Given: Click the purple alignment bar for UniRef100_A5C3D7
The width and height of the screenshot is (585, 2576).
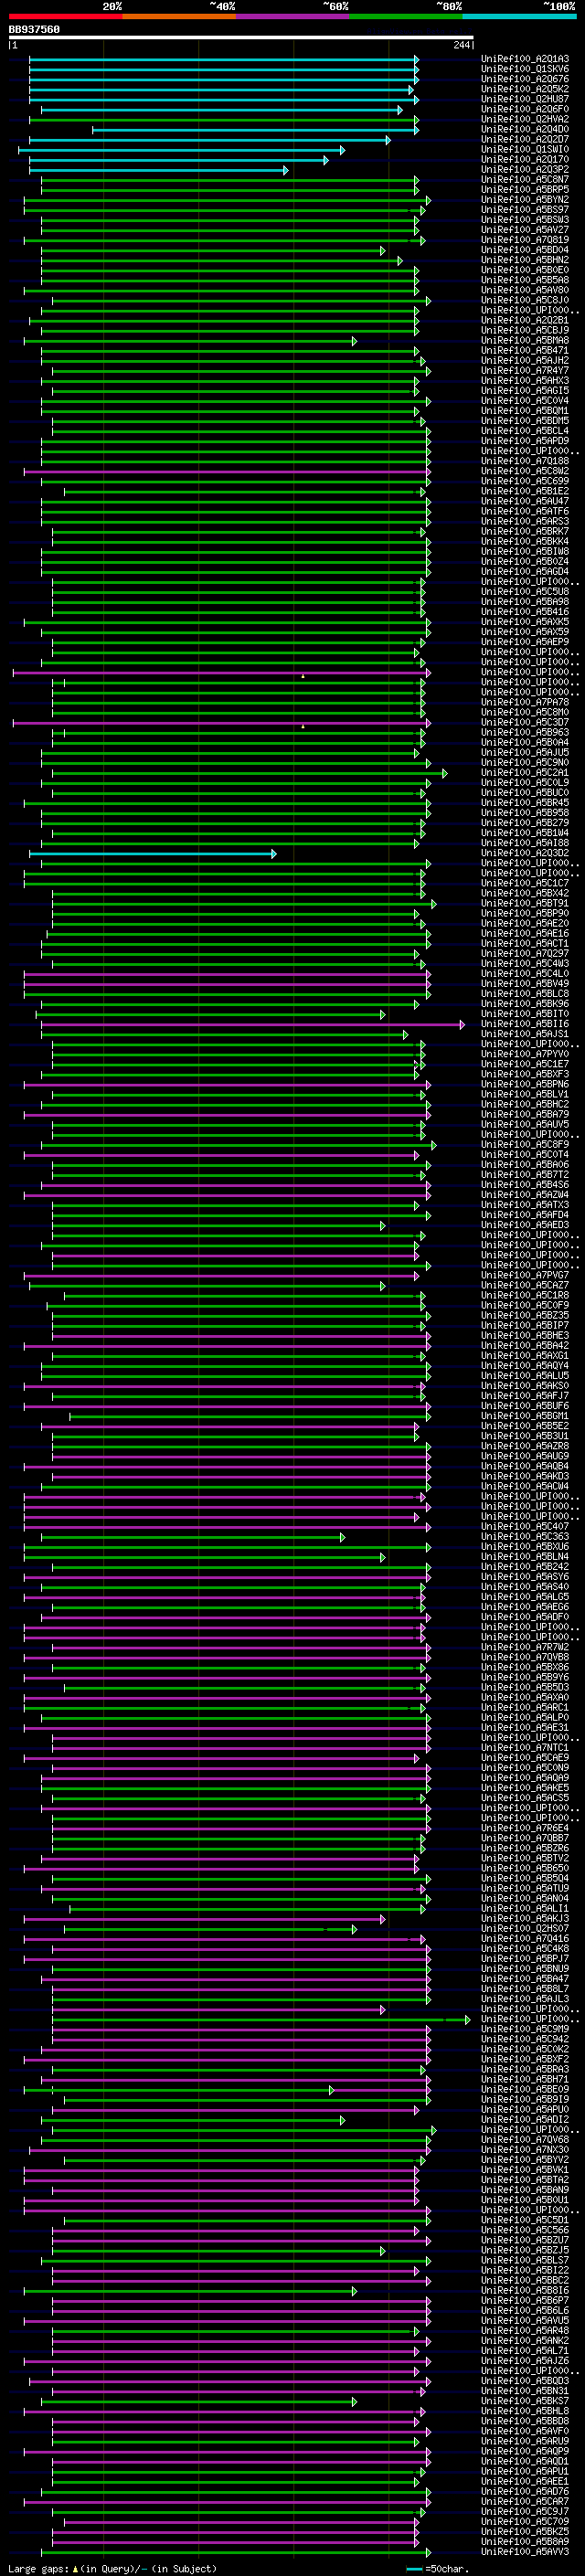Looking at the screenshot, I should tap(222, 722).
